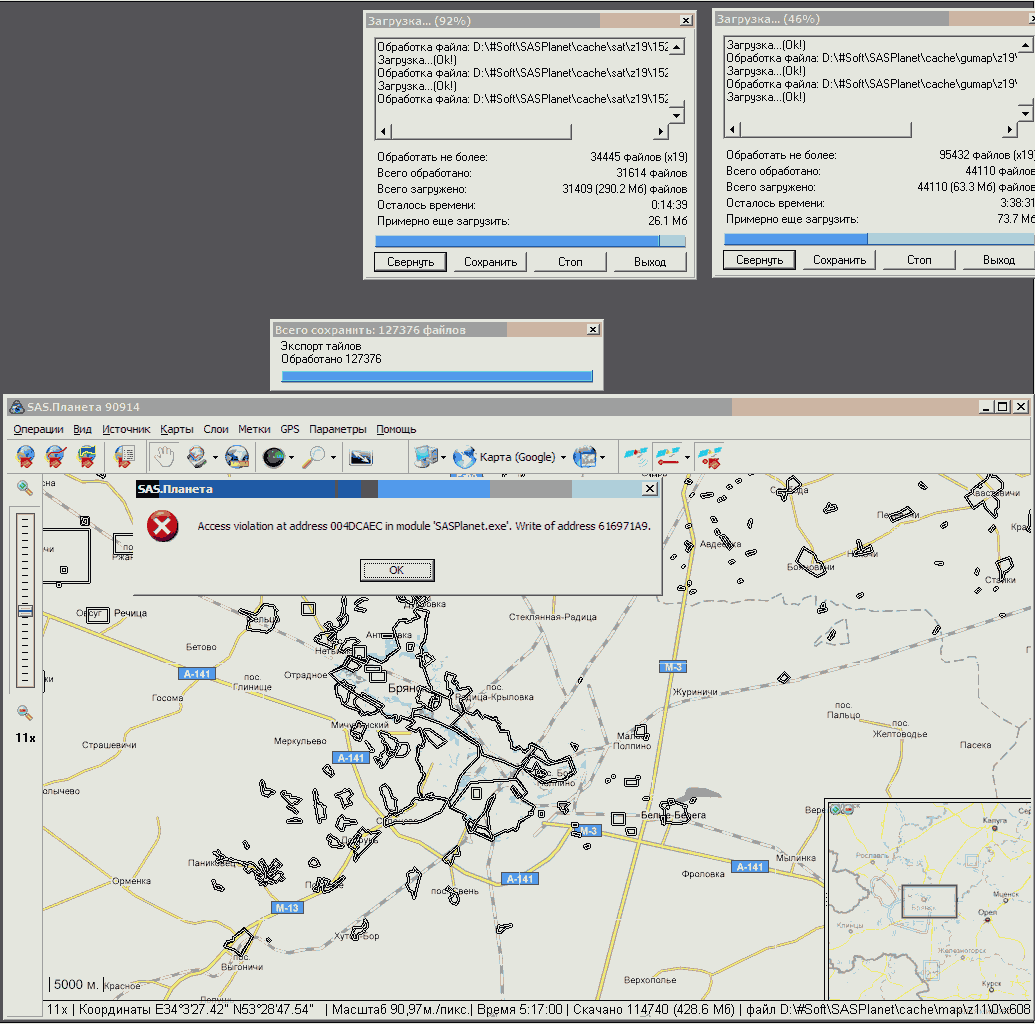1035x1024 pixels.
Task: Click the notepad list icon in toolbar
Action: click(125, 457)
